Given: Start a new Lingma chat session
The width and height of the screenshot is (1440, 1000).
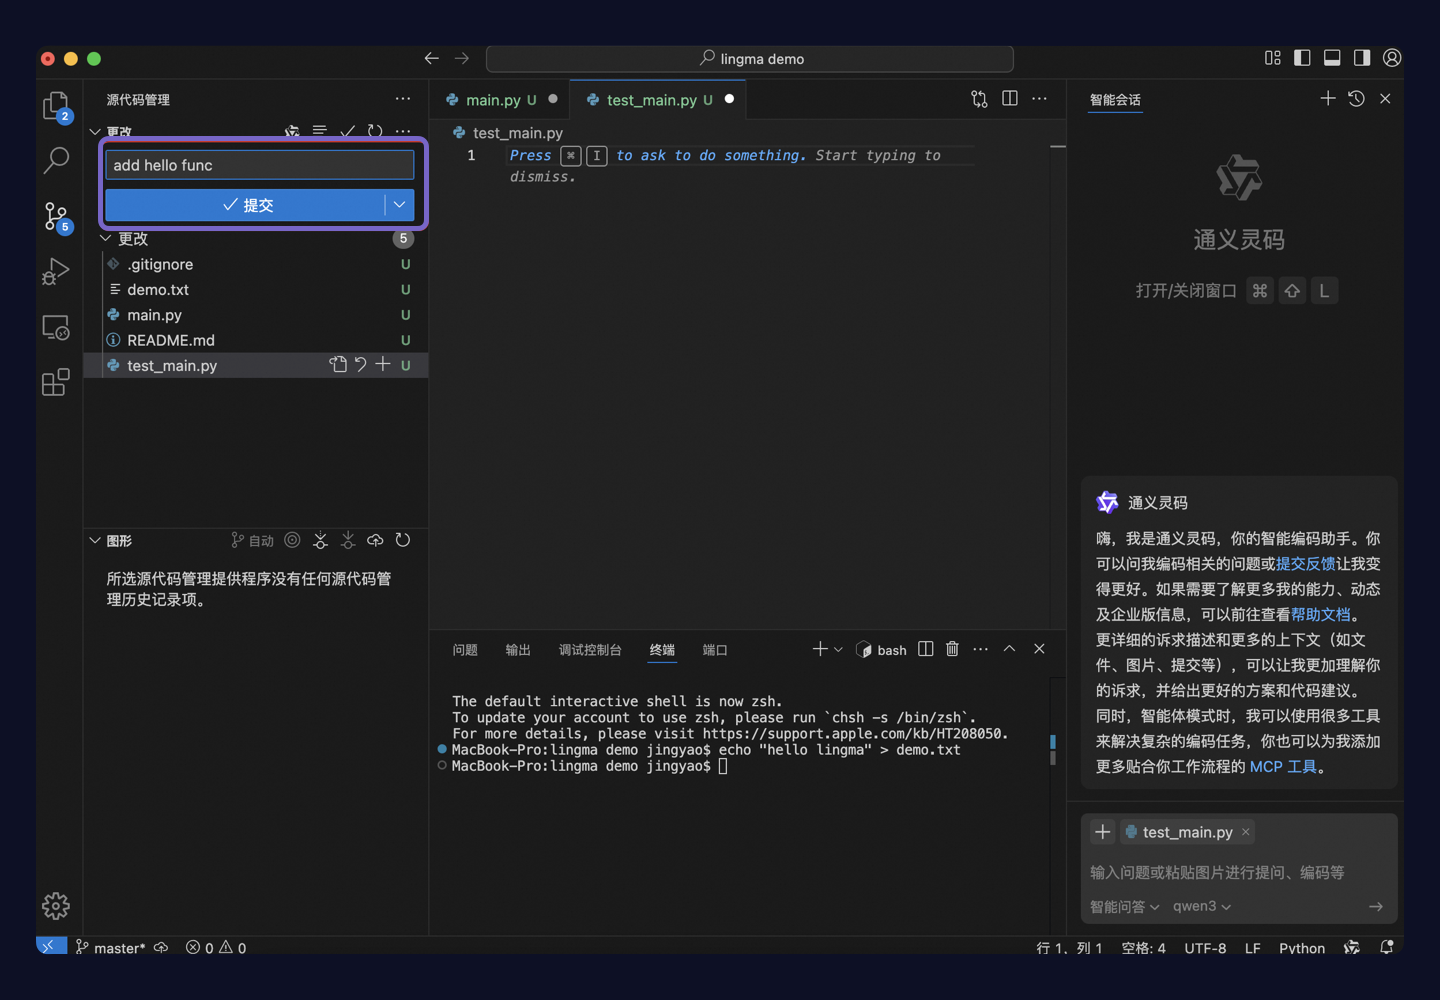Looking at the screenshot, I should (x=1327, y=98).
